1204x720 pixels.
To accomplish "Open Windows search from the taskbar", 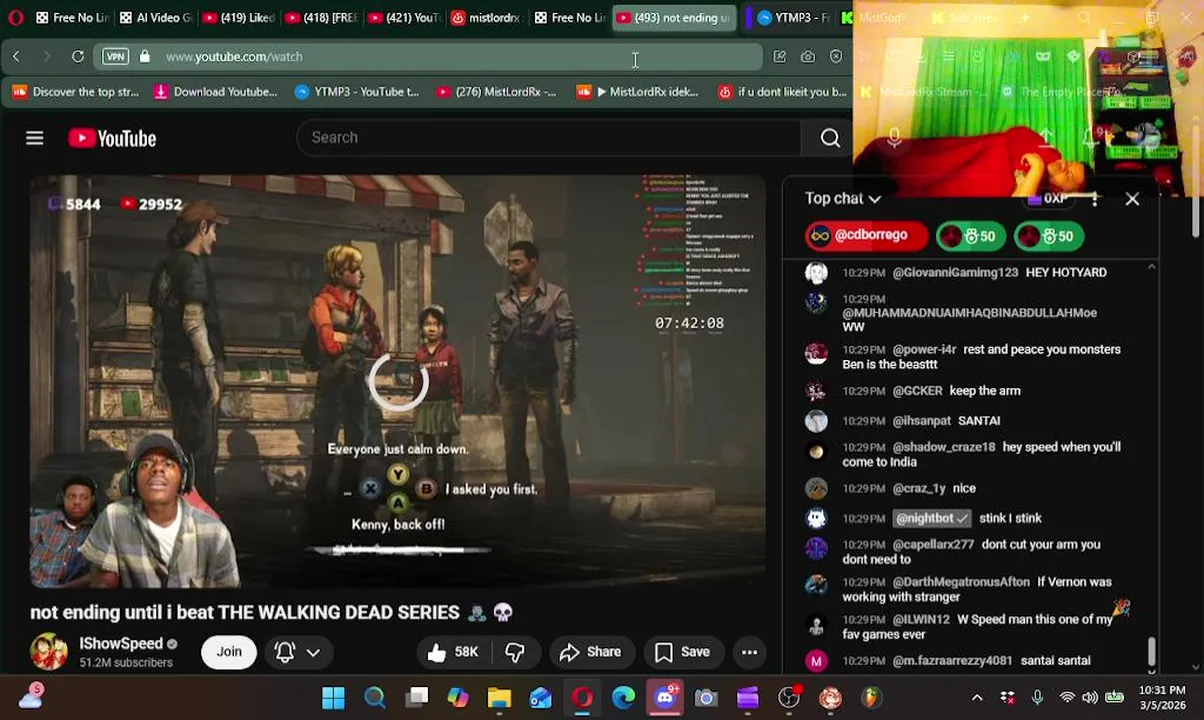I will [x=375, y=698].
